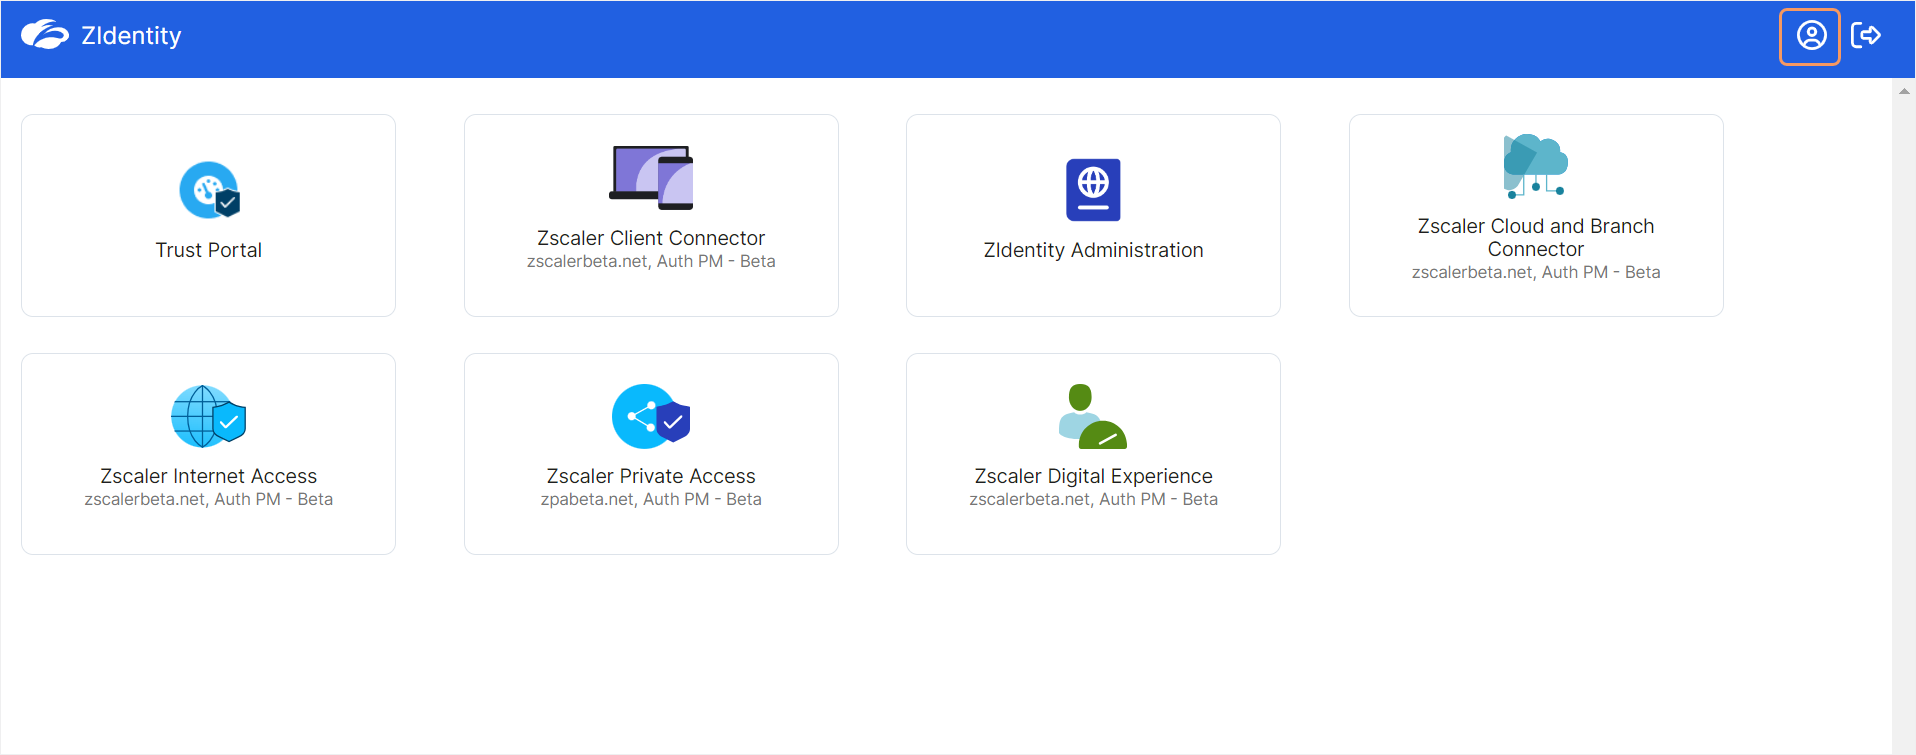Open the user profile icon

[x=1810, y=36]
